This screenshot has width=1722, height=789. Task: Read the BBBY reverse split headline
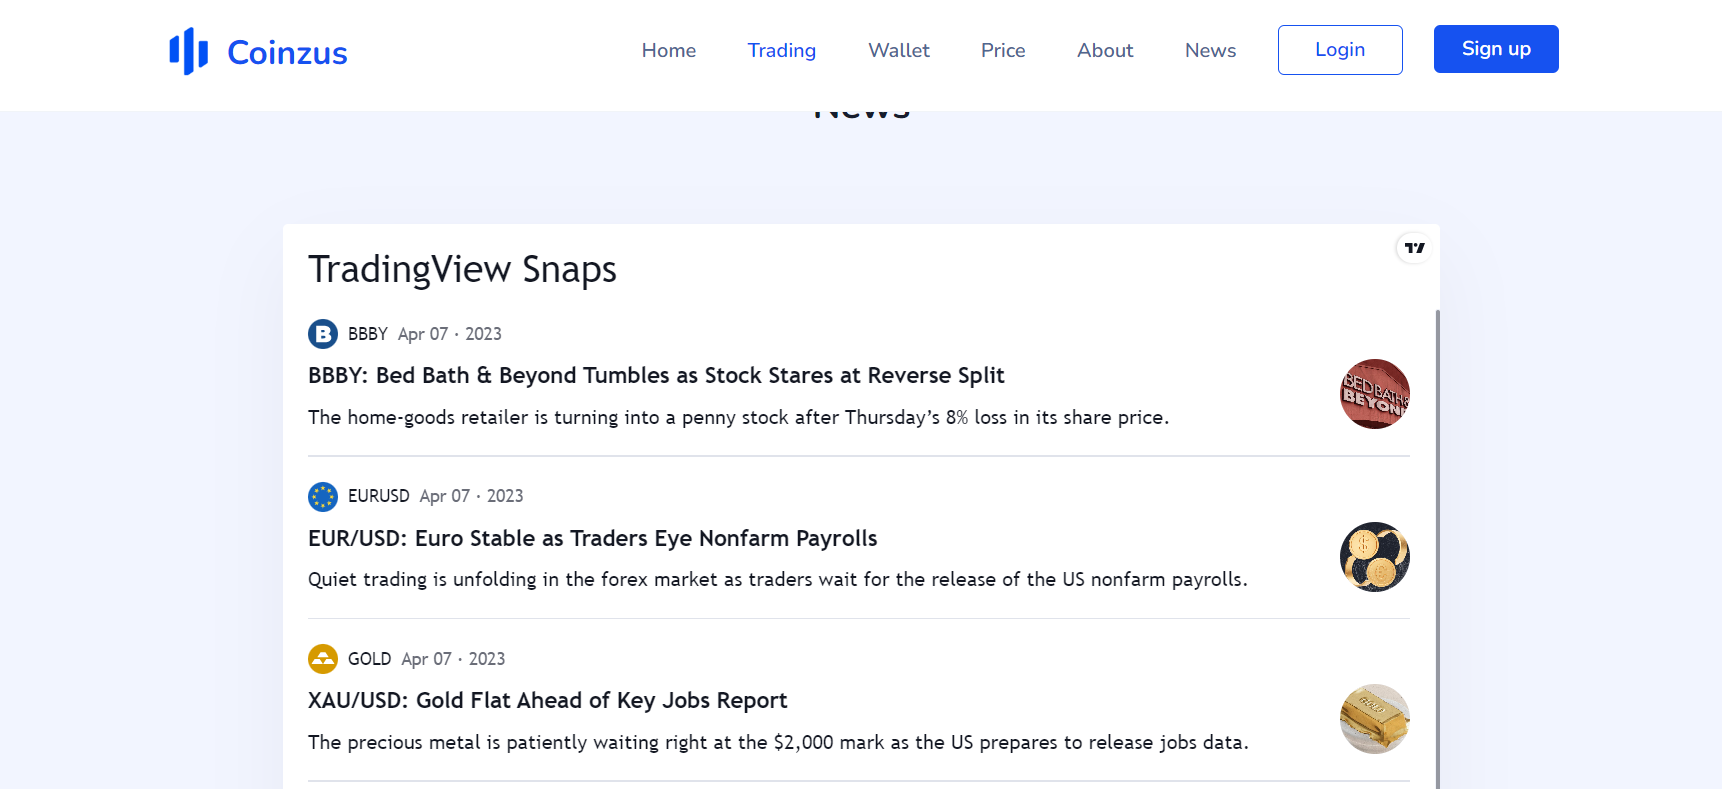click(x=656, y=376)
